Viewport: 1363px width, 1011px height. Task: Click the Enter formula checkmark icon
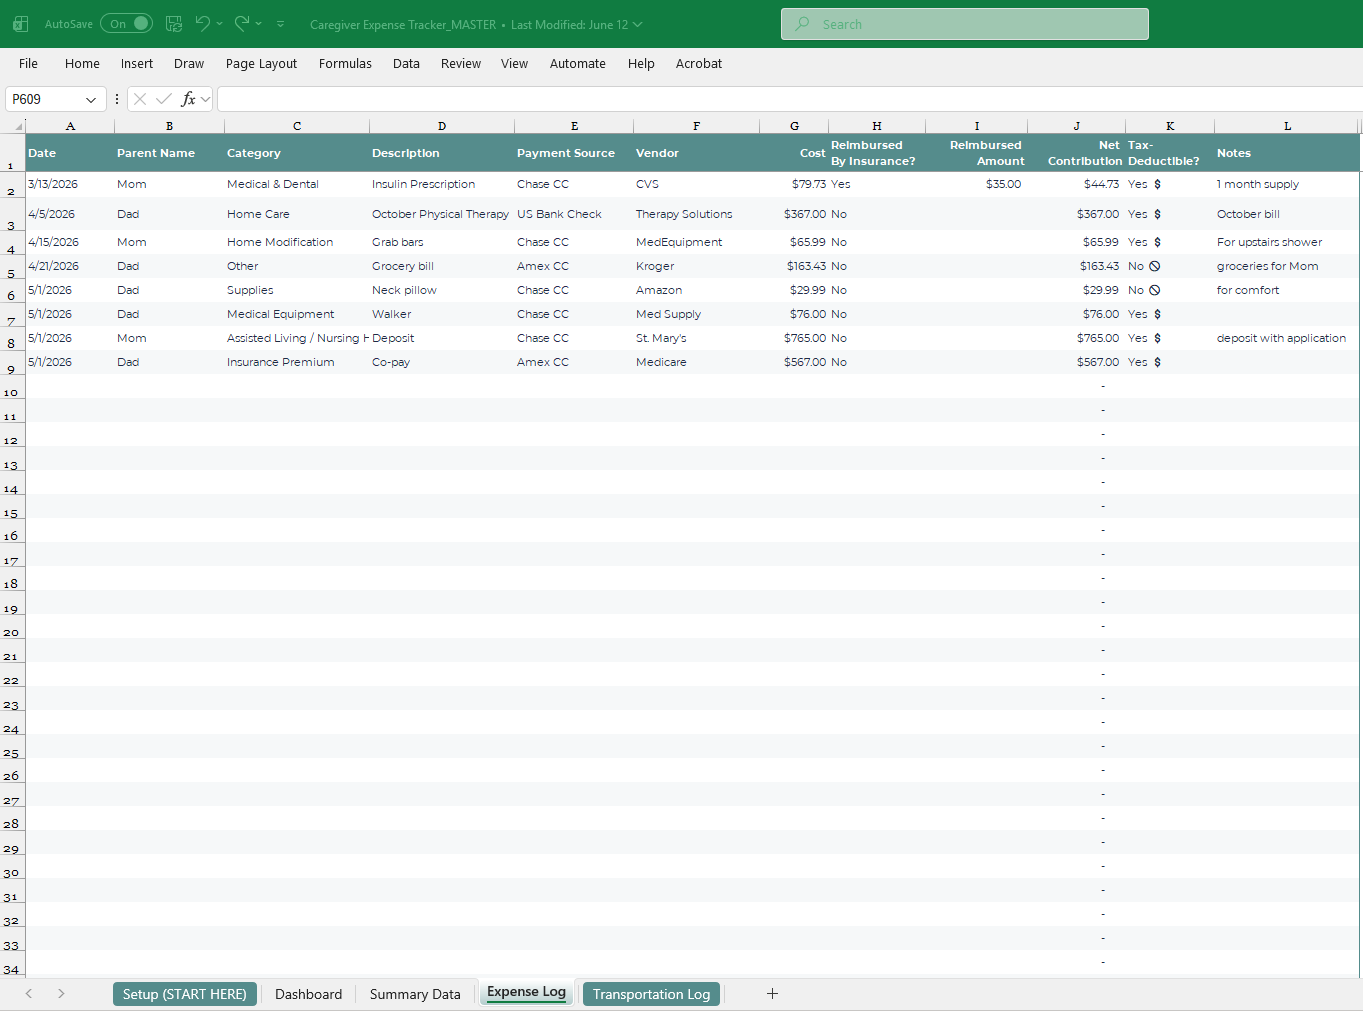pyautogui.click(x=164, y=99)
